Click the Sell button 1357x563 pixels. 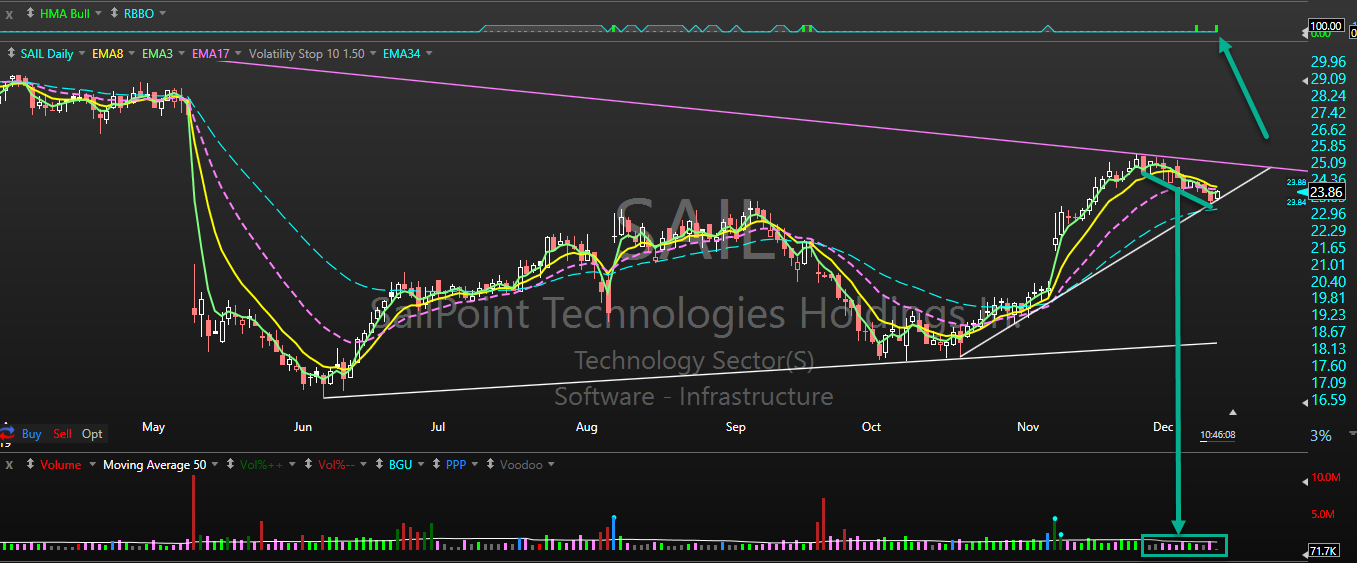(x=62, y=434)
